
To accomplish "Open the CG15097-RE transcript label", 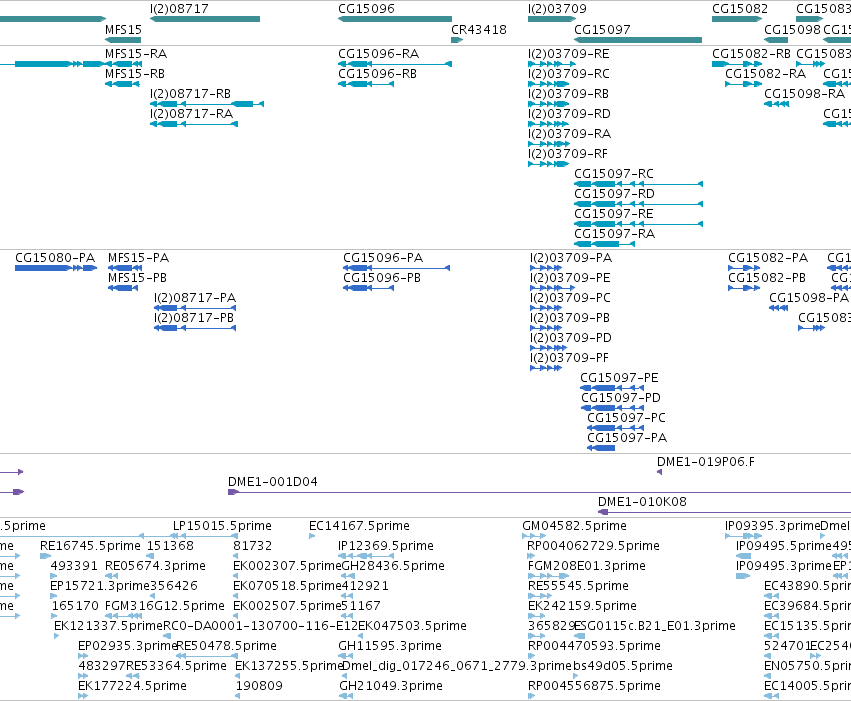I will coord(614,214).
